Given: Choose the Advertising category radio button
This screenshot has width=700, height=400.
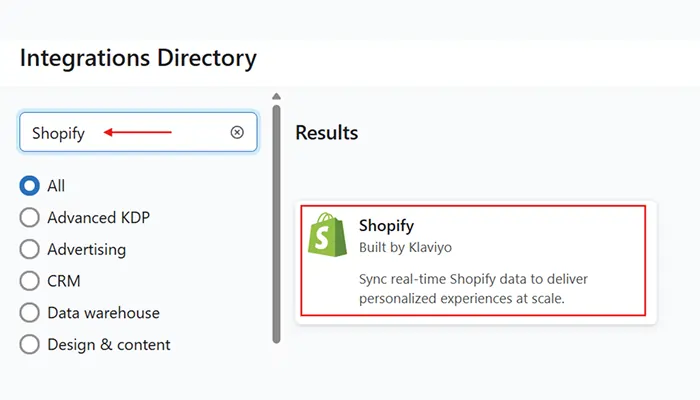Looking at the screenshot, I should click(x=30, y=249).
